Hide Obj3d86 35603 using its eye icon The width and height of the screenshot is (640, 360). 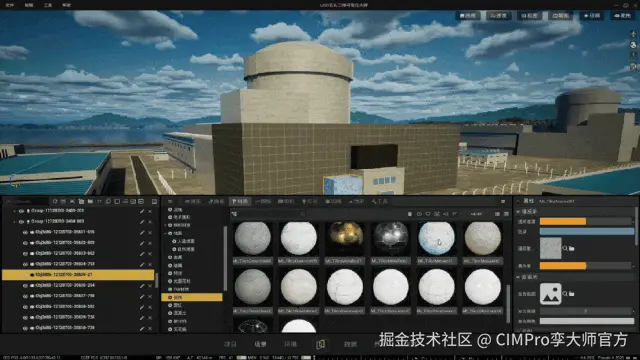[25, 253]
